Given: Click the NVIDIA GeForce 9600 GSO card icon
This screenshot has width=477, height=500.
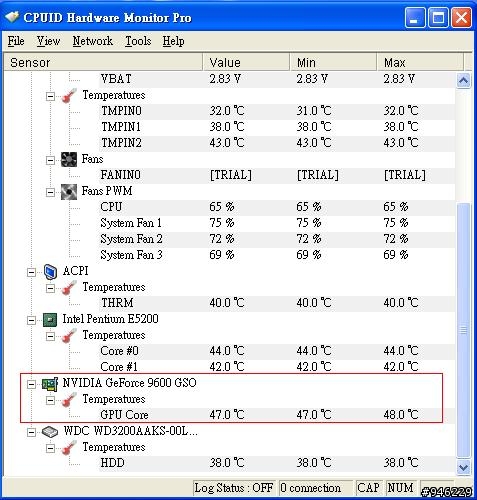Looking at the screenshot, I should point(50,384).
